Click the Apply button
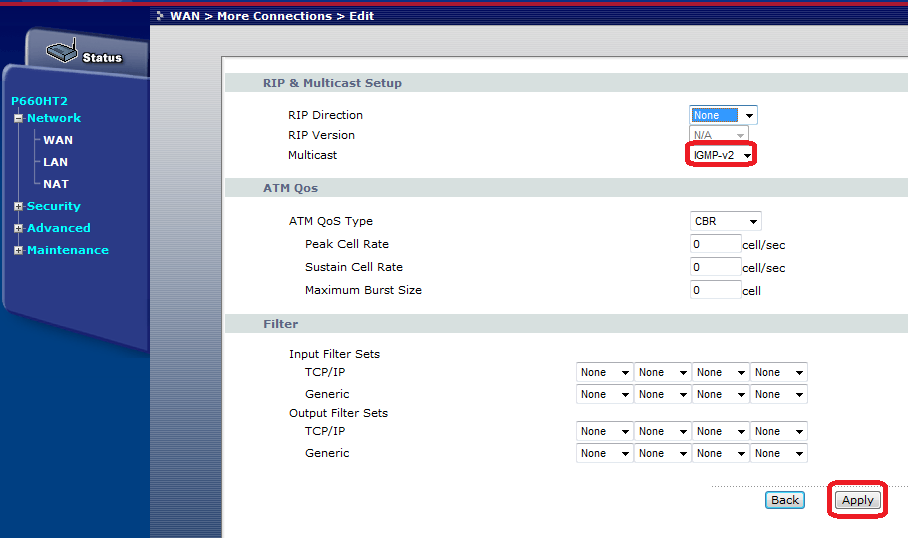908x538 pixels. [x=858, y=500]
